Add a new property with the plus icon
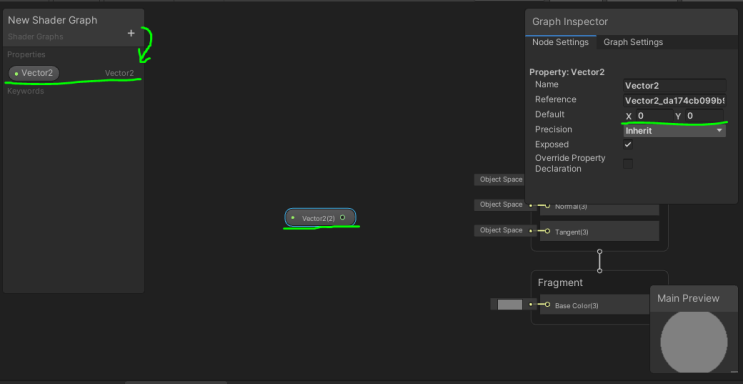 coord(131,33)
